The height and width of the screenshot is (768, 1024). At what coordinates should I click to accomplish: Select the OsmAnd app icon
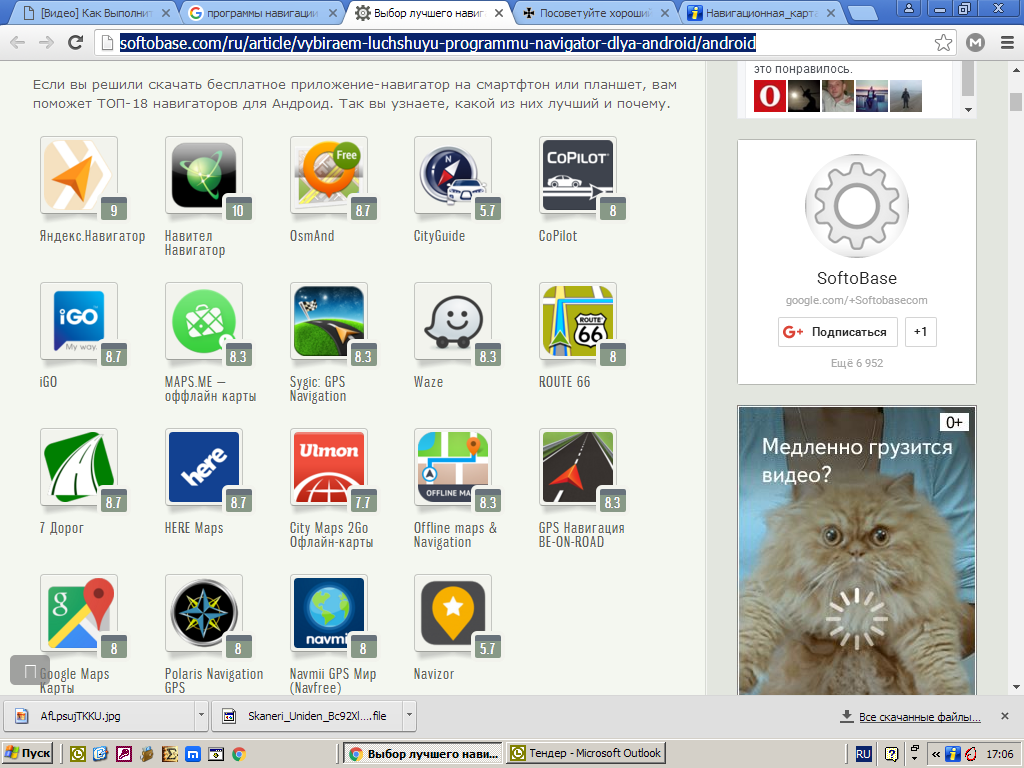(329, 176)
